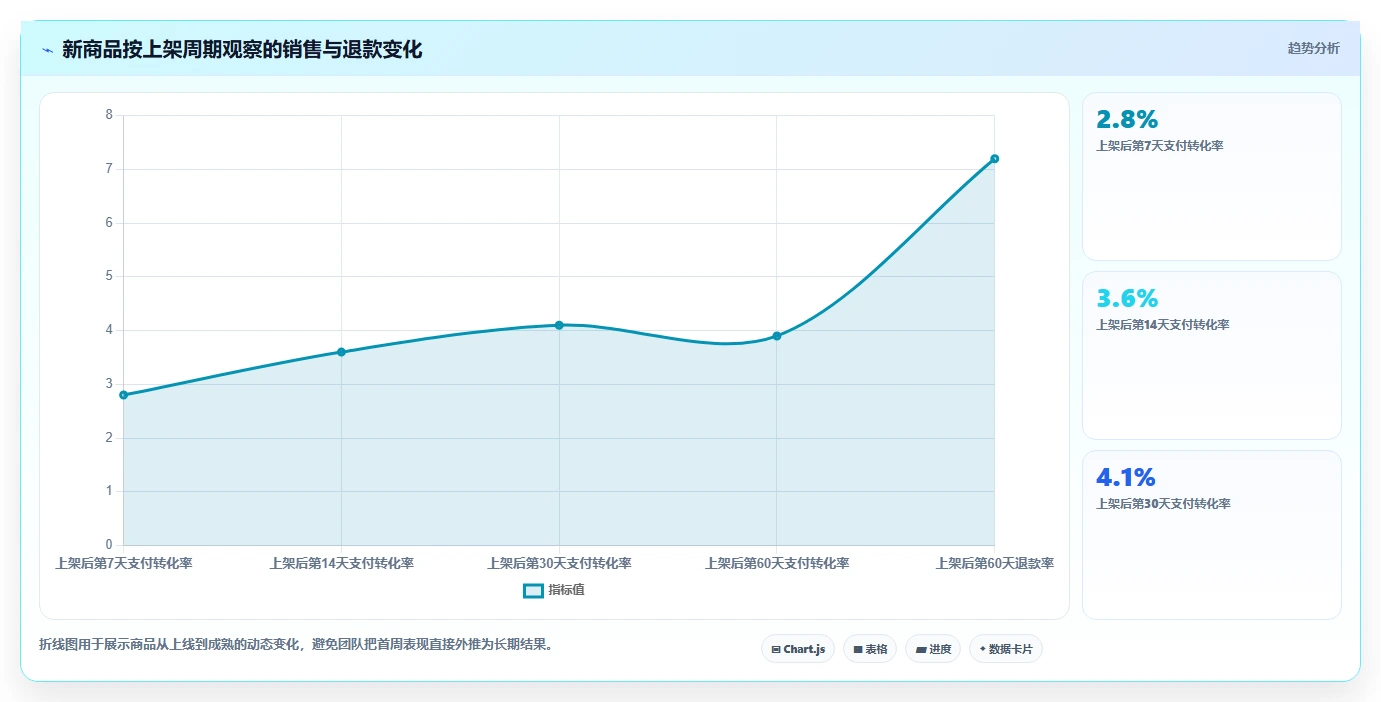The height and width of the screenshot is (702, 1381).
Task: Click the 趋势分析 label in header
Action: click(x=1313, y=48)
